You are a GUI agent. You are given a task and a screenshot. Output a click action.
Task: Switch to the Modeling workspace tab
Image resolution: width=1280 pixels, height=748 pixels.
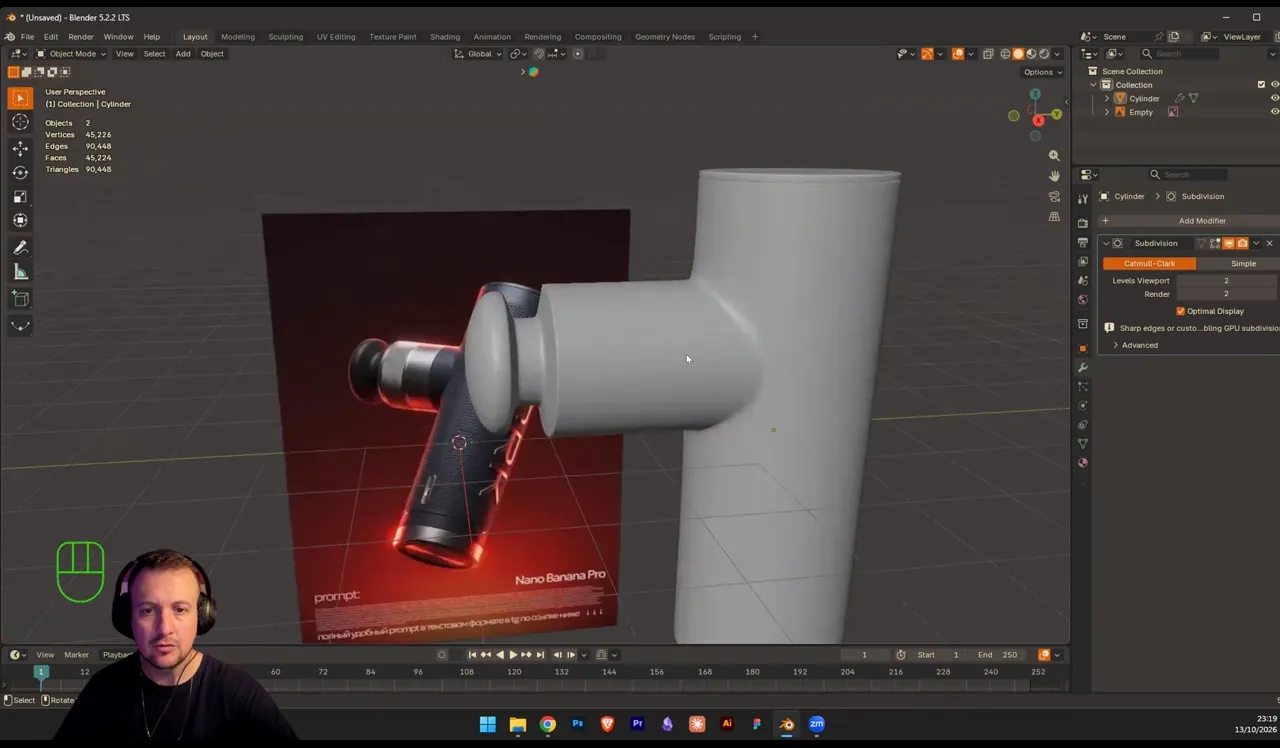(238, 37)
